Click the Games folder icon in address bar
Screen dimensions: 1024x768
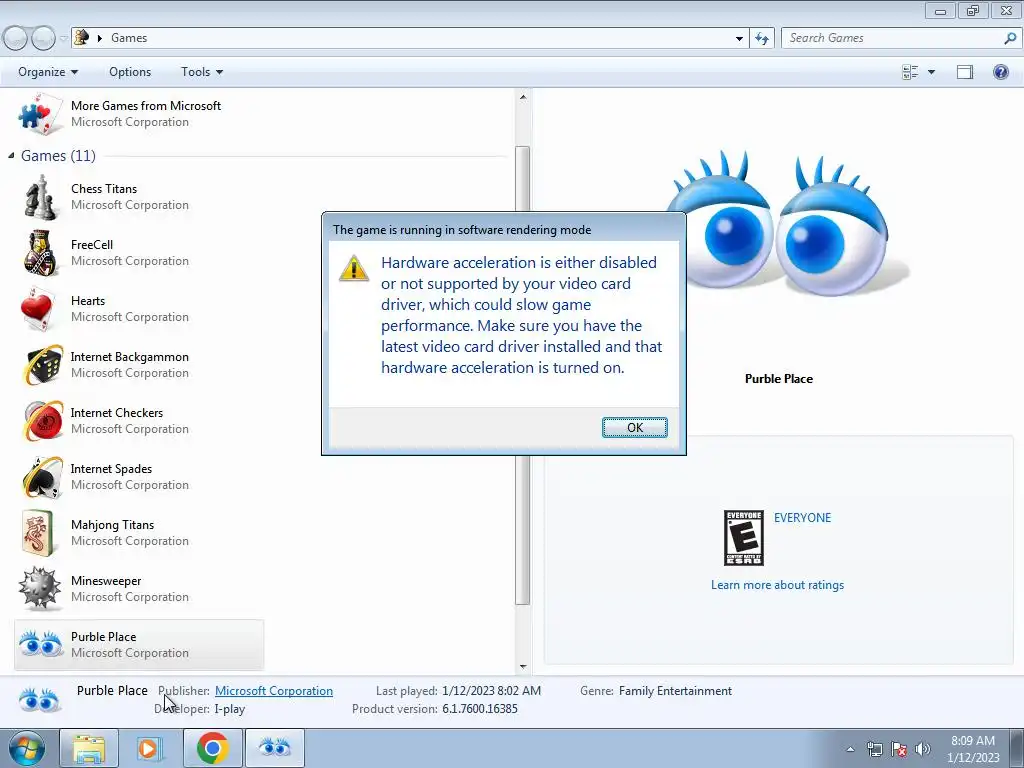tap(82, 37)
